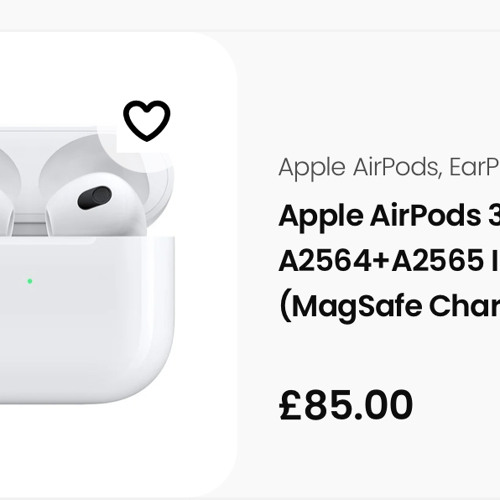Click the pound sign of the price
The image size is (500, 500).
pos(290,405)
